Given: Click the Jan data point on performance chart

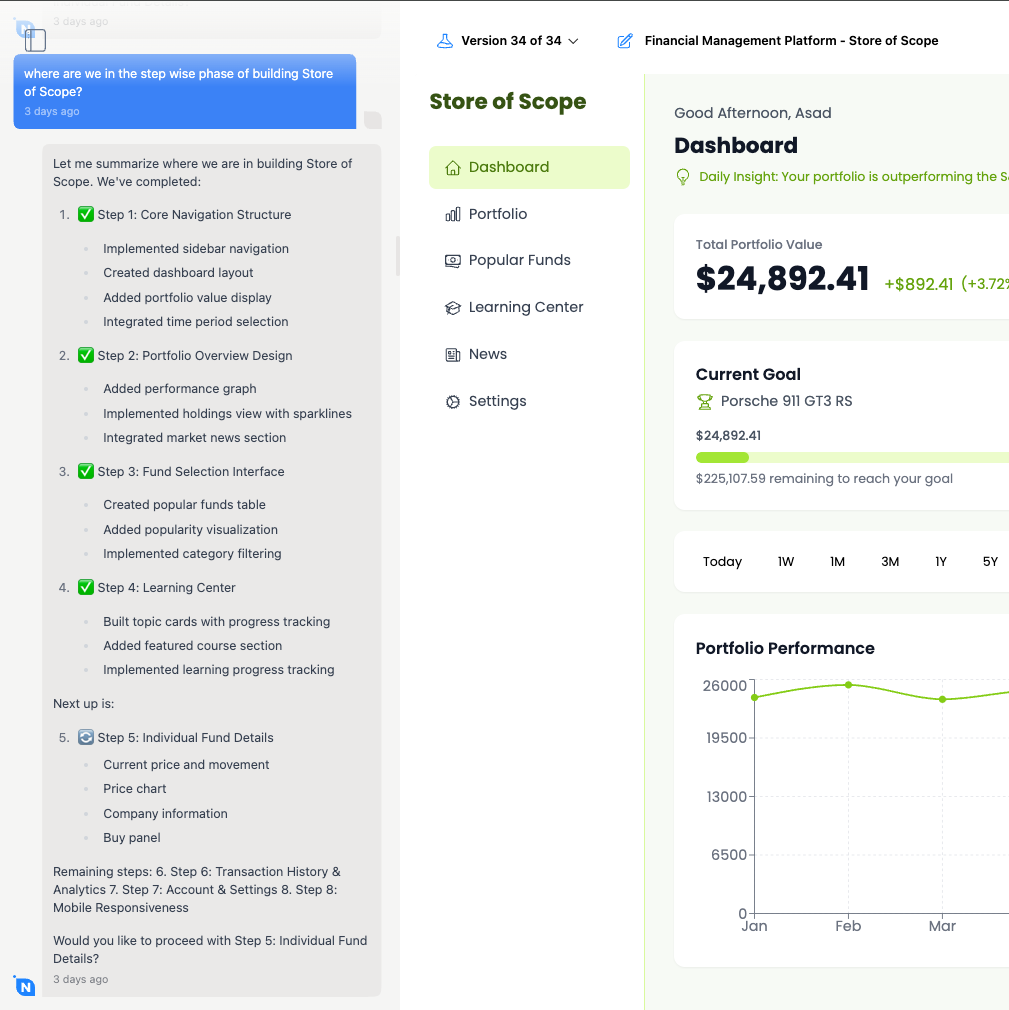Looking at the screenshot, I should click(754, 698).
